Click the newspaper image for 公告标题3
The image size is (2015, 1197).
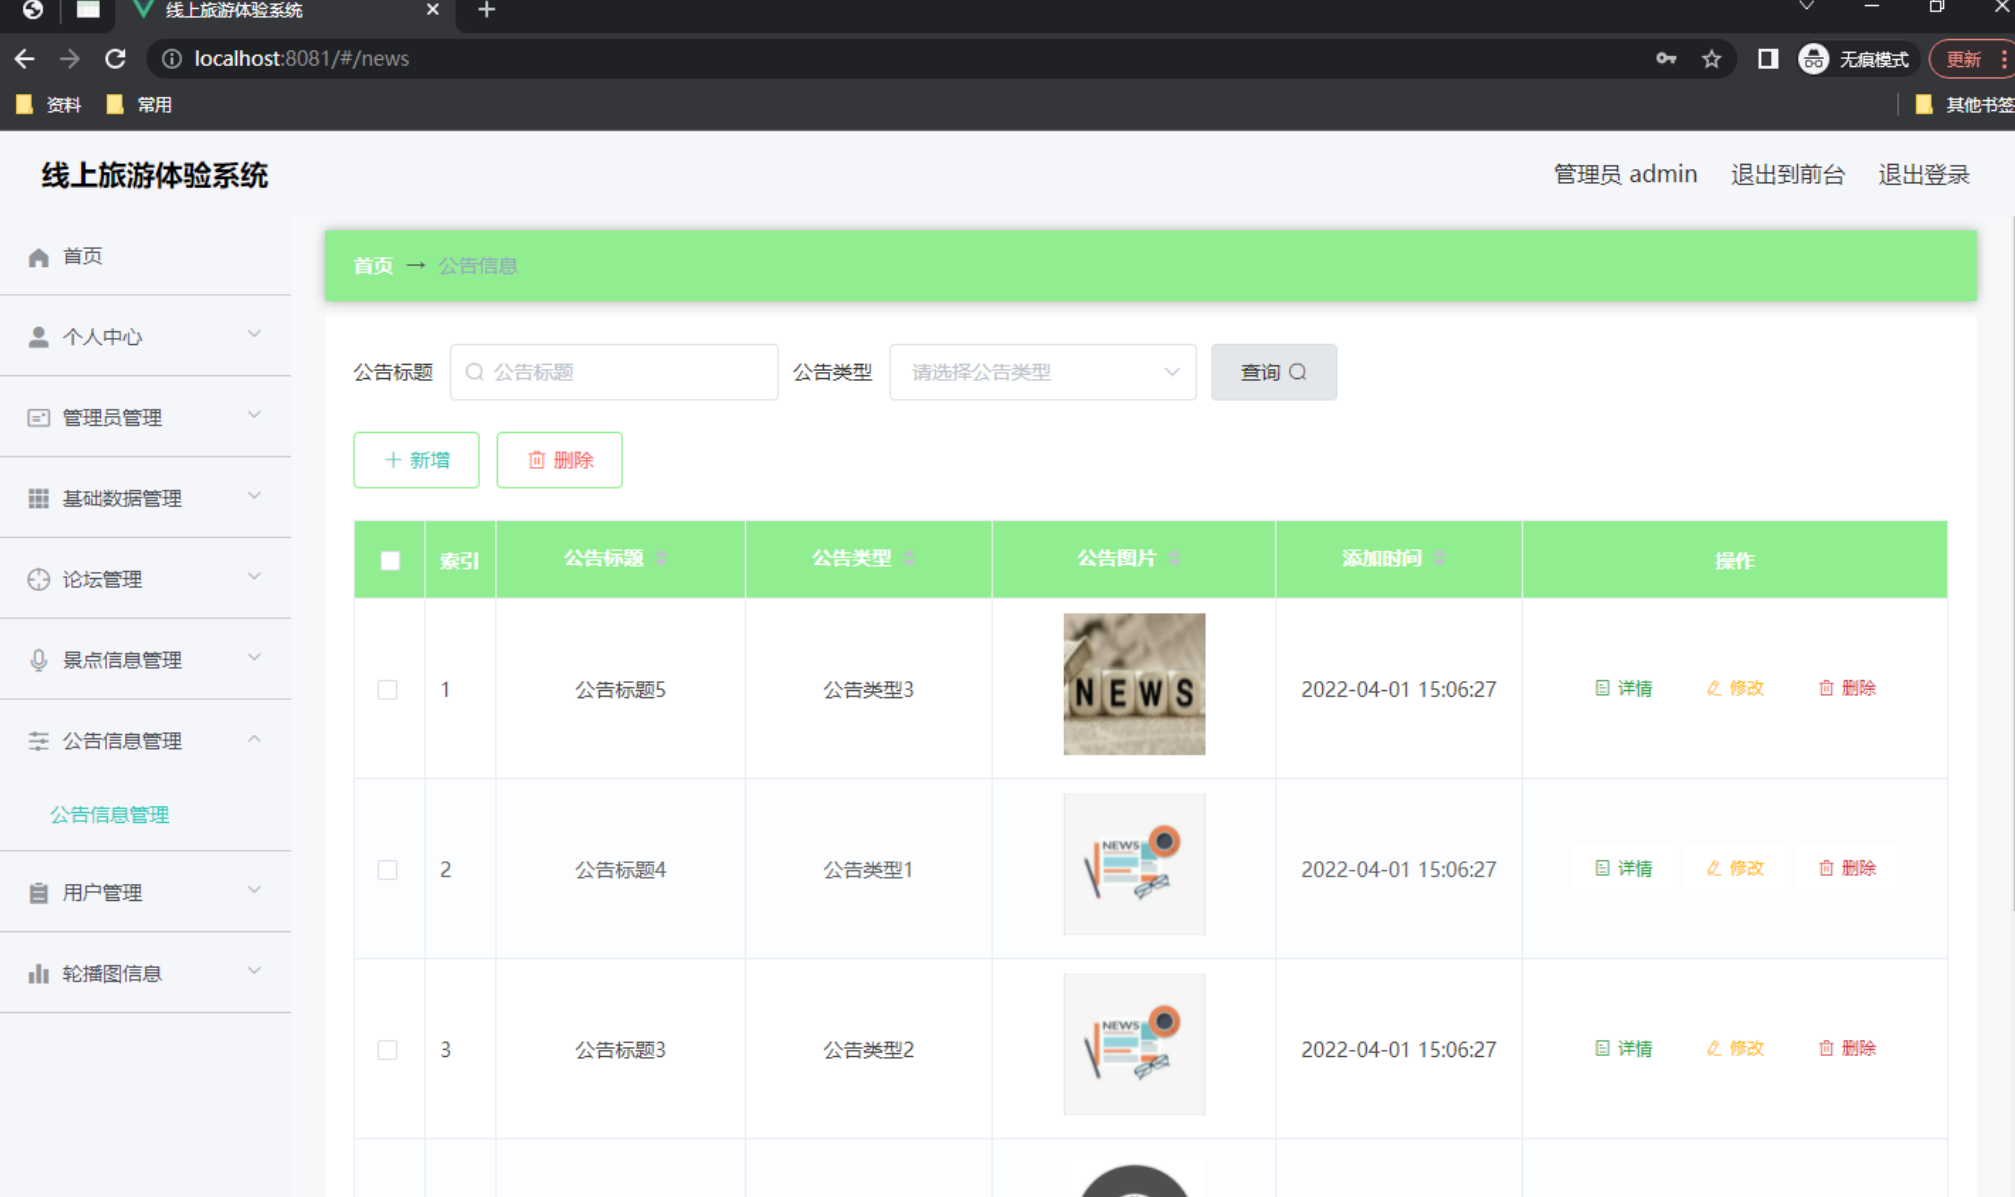pos(1134,1044)
